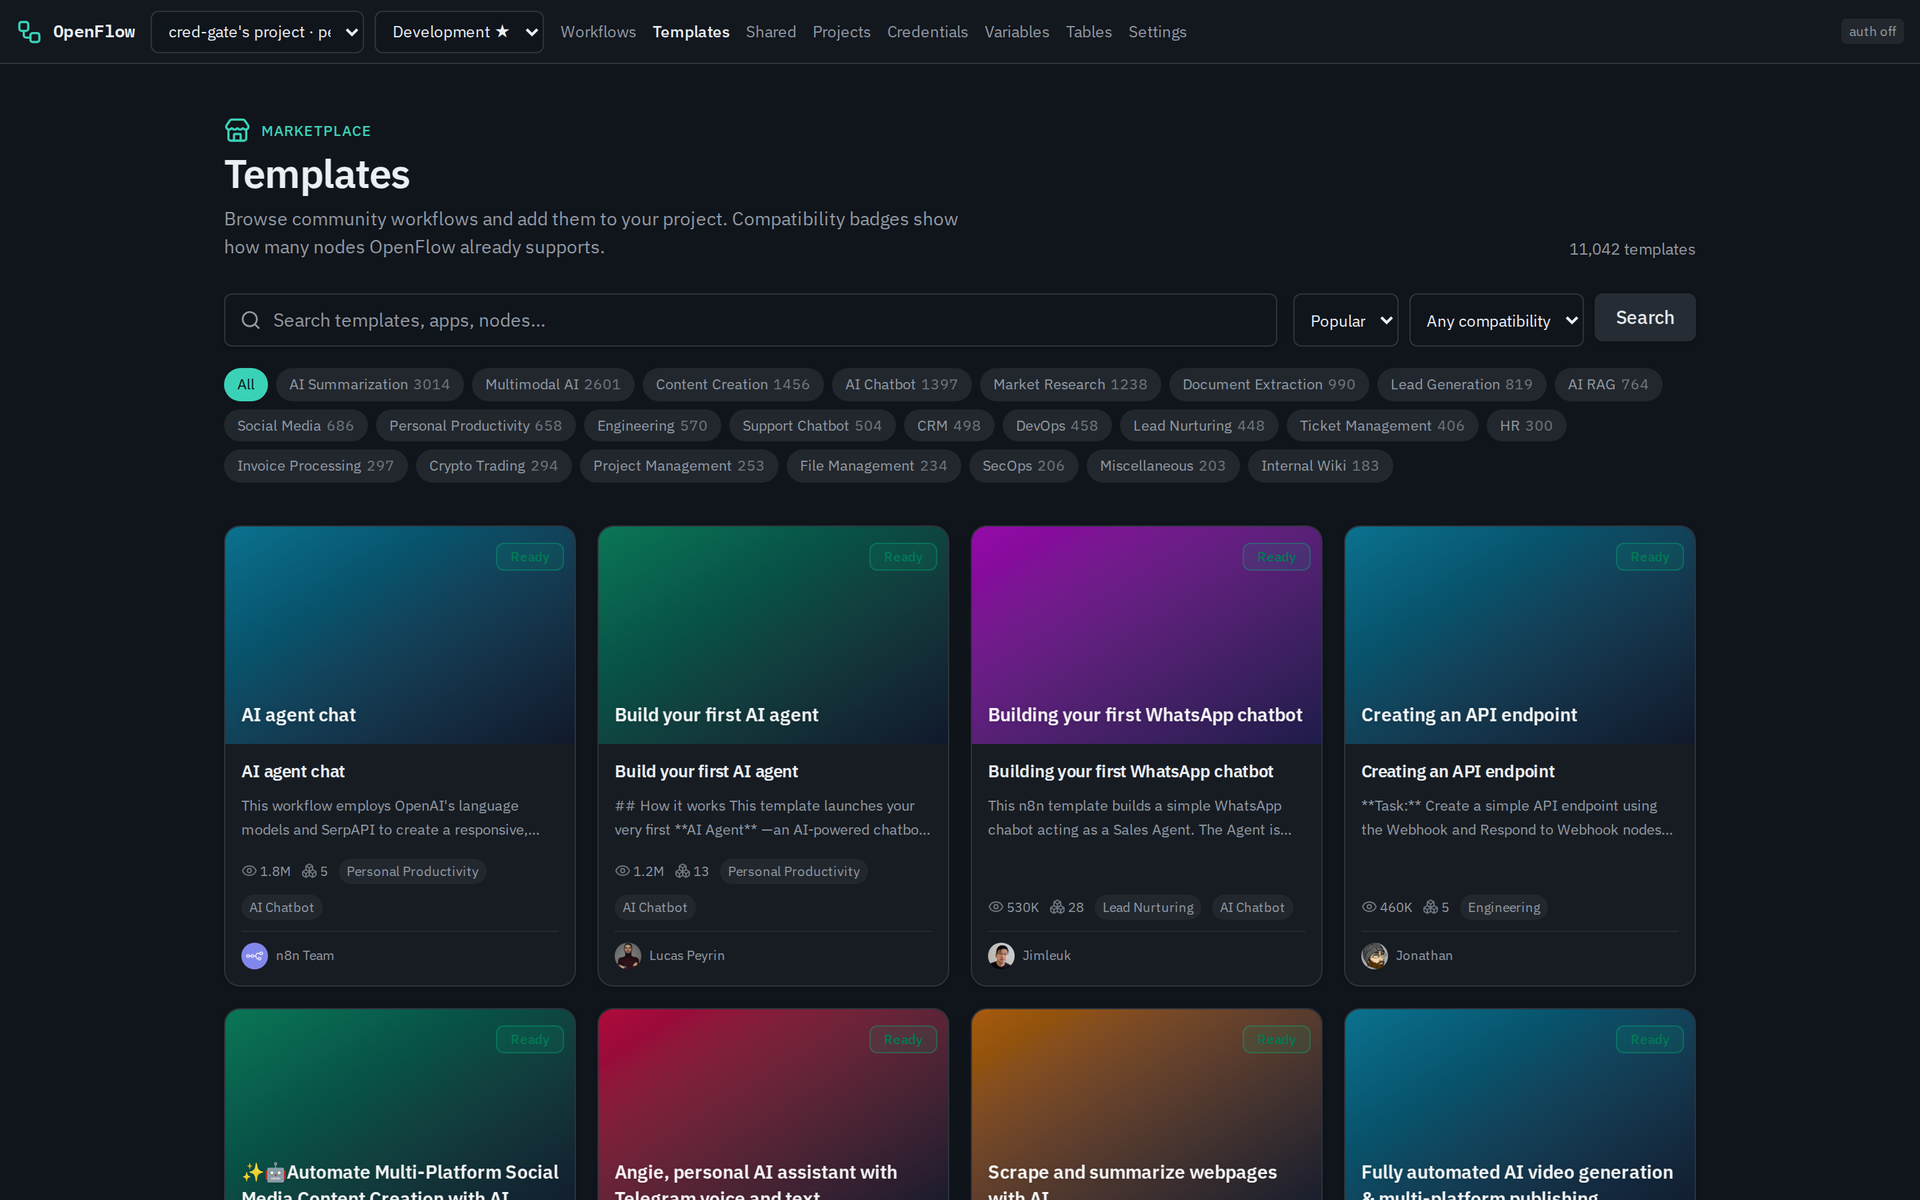Click Ready badge on Build your first AI agent
Screen dimensions: 1920x1200
tap(903, 557)
